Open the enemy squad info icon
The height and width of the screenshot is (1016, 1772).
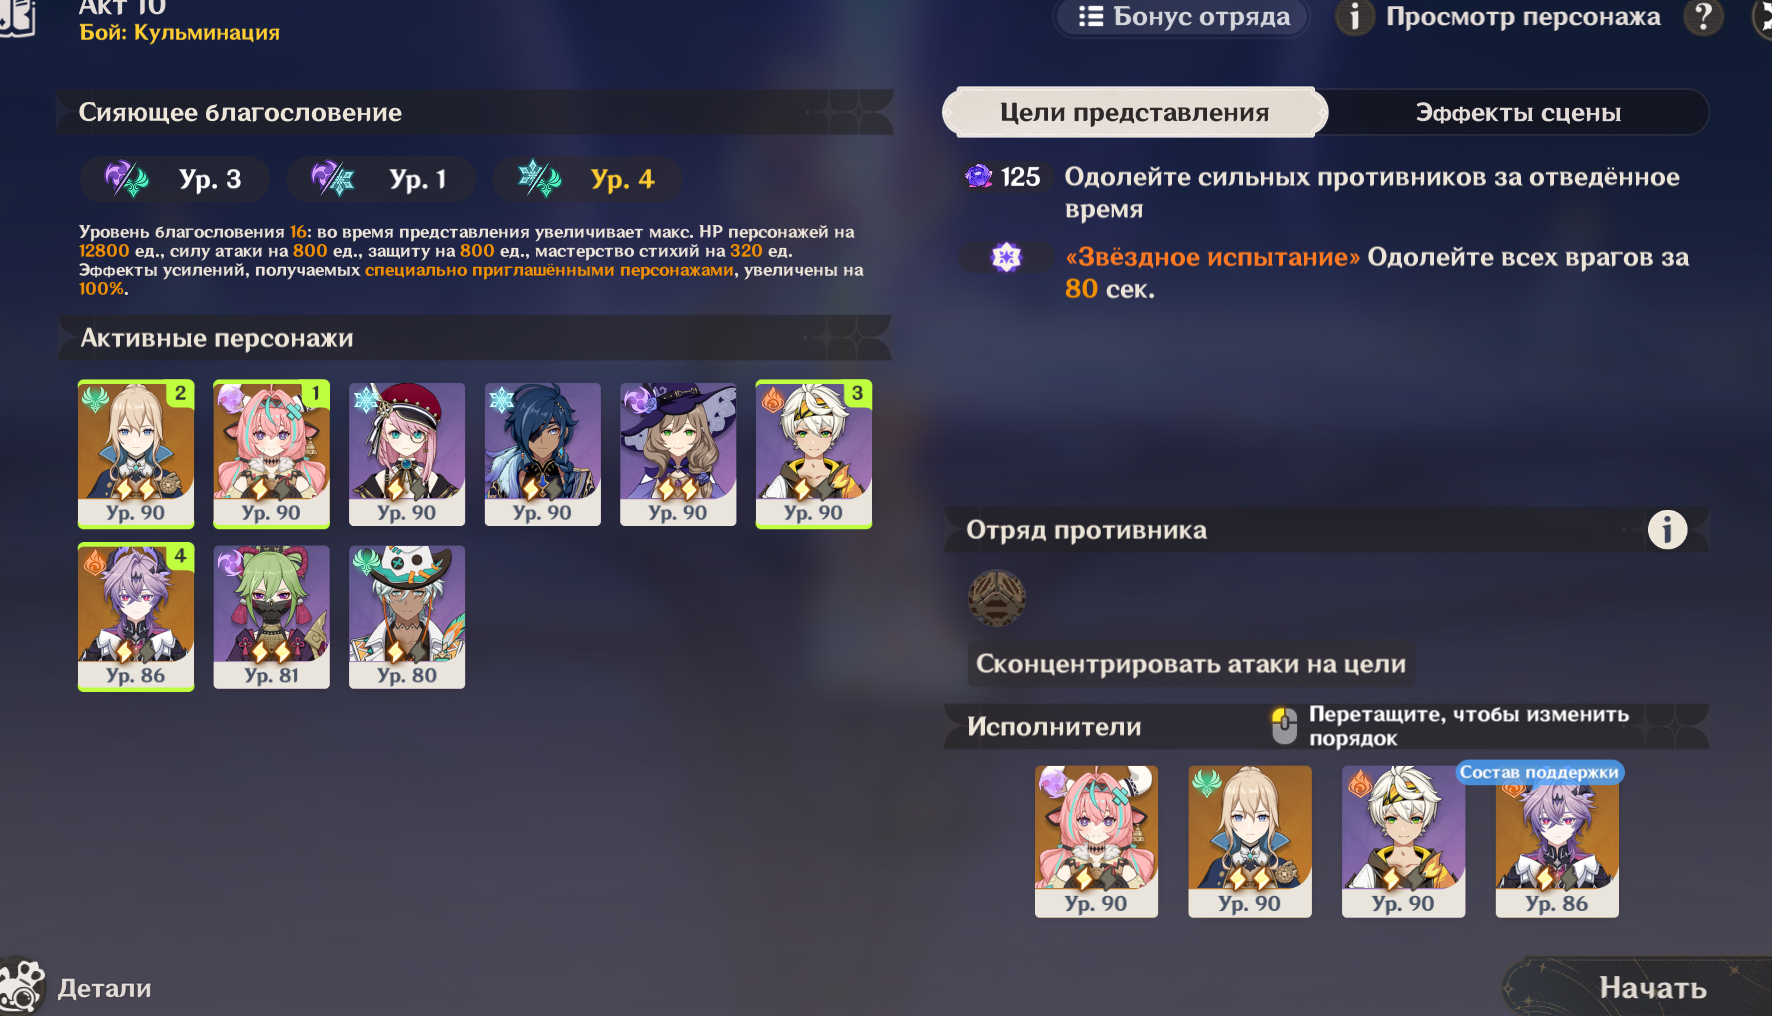(1667, 529)
